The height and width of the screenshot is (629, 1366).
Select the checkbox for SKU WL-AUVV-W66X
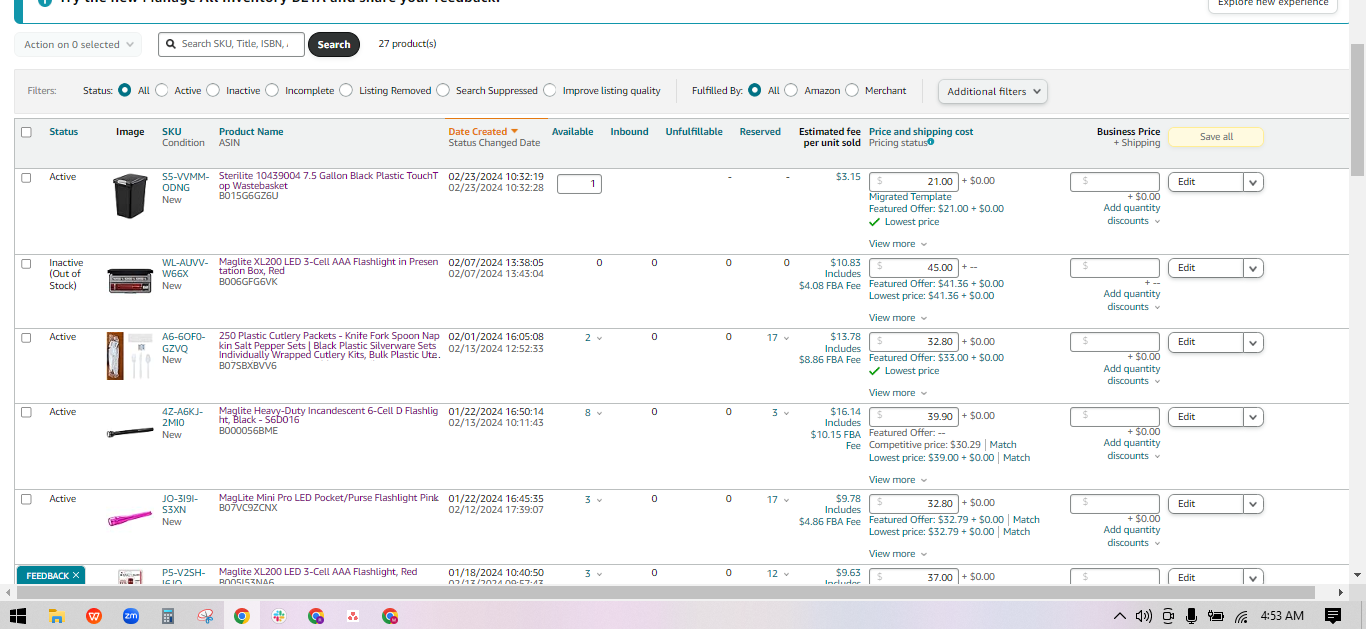pyautogui.click(x=26, y=263)
